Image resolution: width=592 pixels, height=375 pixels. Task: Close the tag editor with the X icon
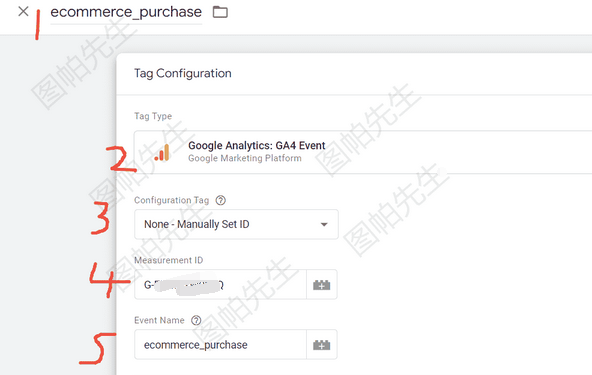23,11
